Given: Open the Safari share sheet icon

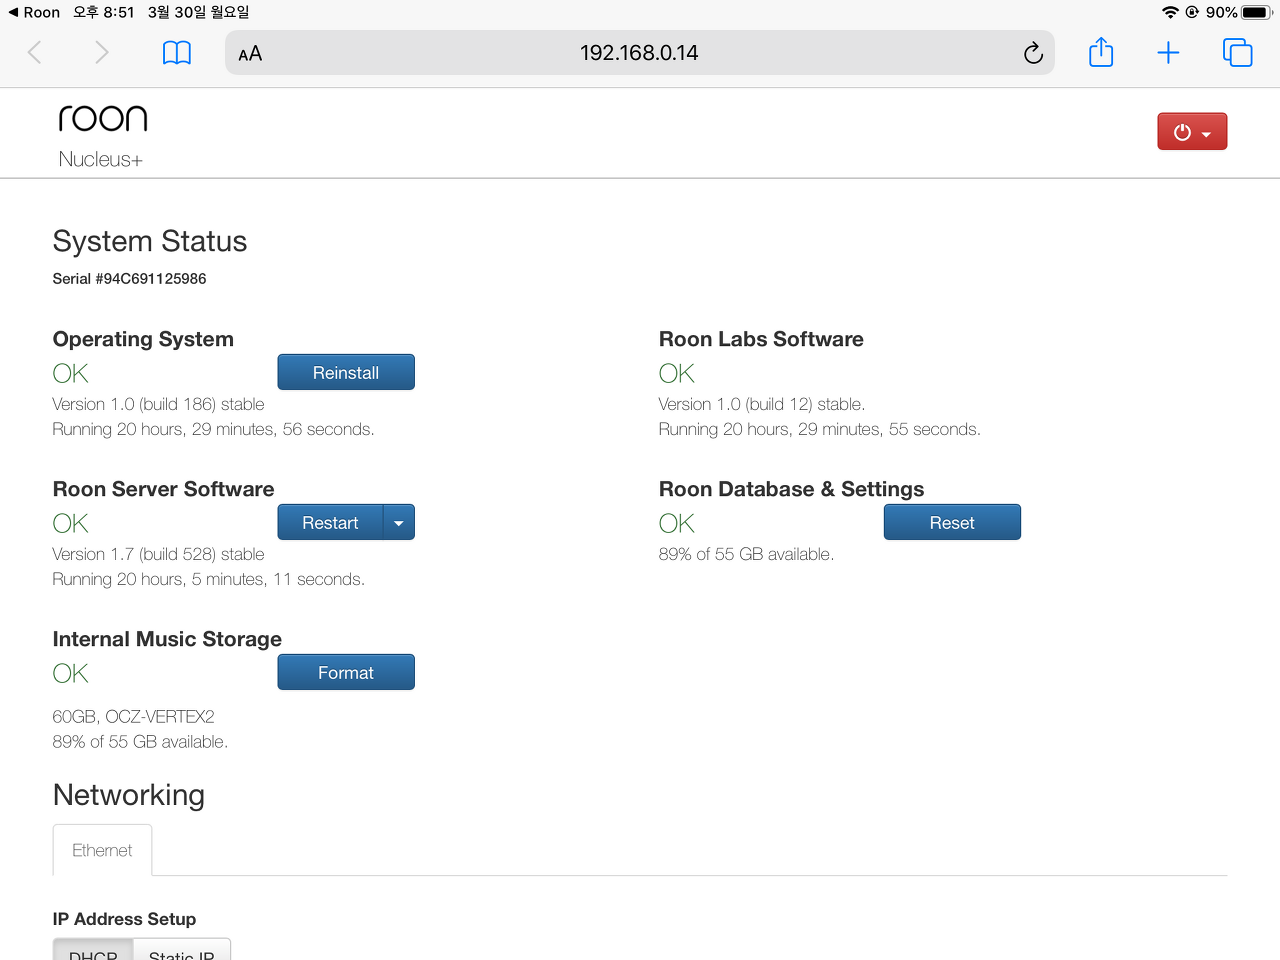Looking at the screenshot, I should point(1101,52).
